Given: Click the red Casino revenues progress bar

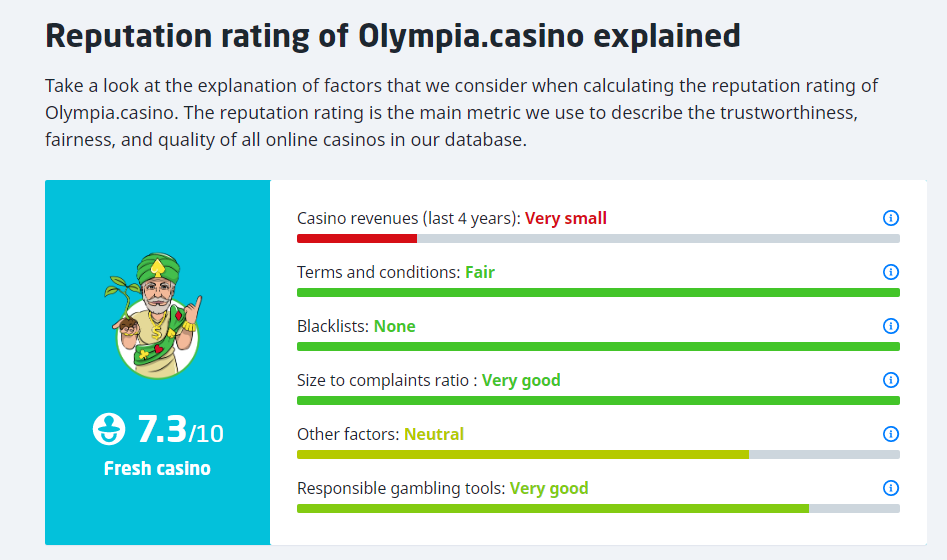Looking at the screenshot, I should point(357,238).
